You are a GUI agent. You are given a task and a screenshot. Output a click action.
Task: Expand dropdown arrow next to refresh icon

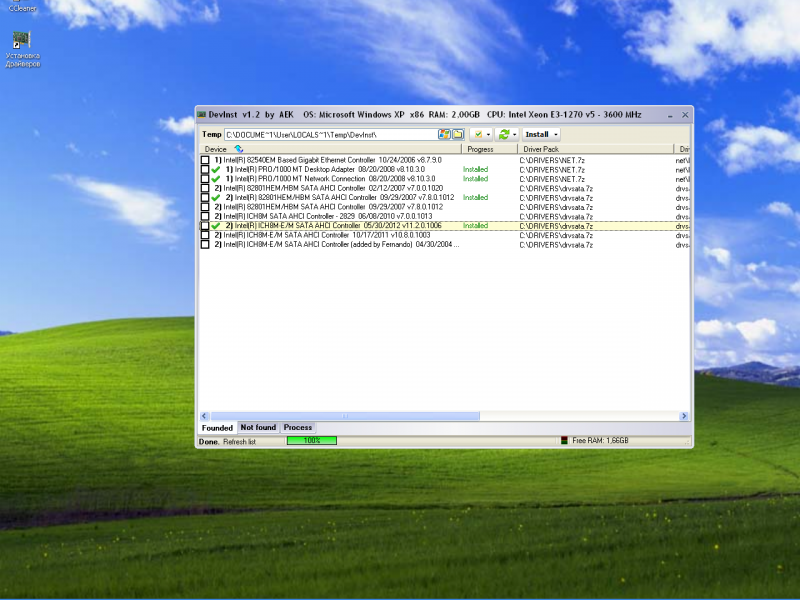514,135
